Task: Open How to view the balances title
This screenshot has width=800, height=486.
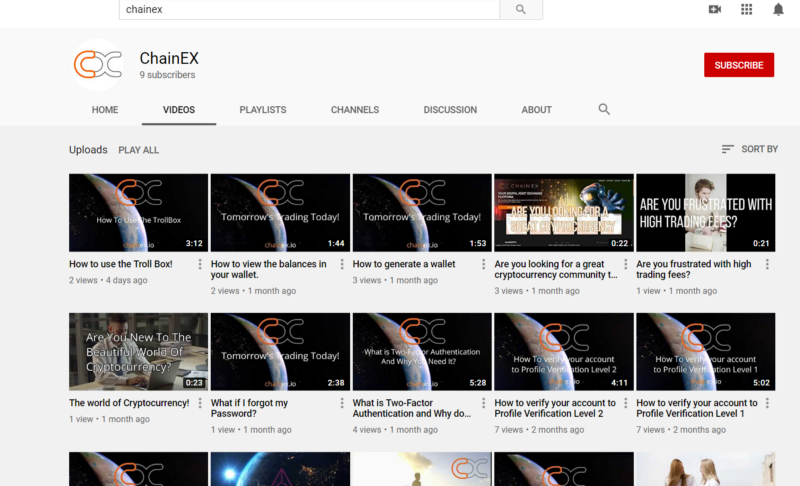Action: pyautogui.click(x=268, y=269)
